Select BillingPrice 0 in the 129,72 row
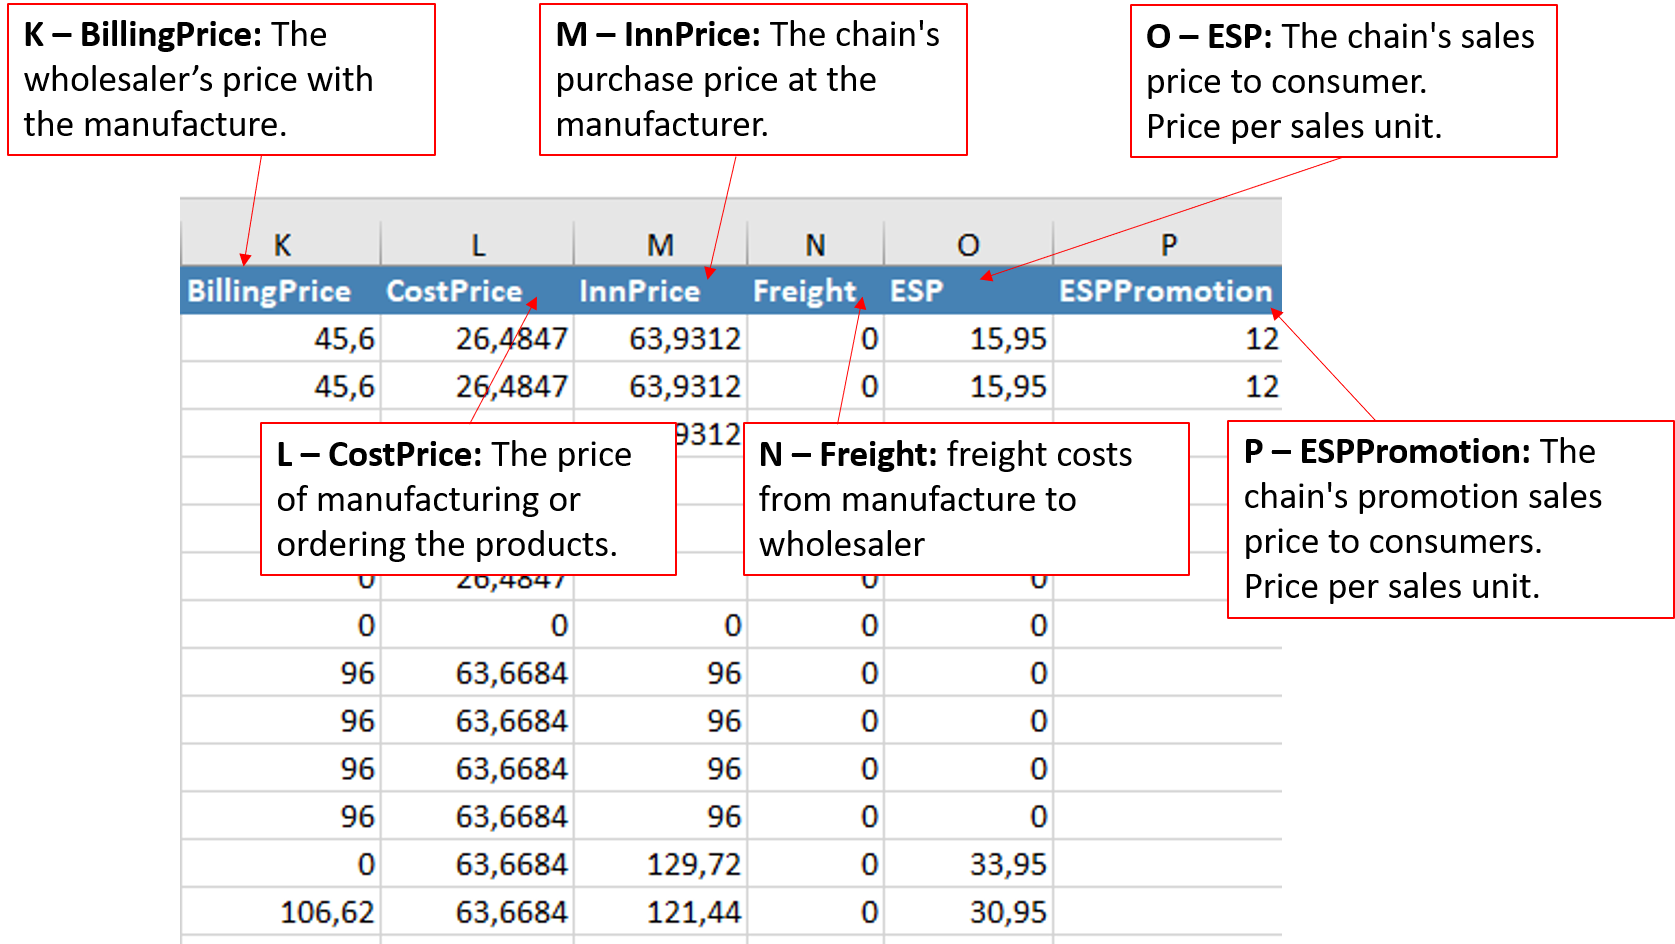The height and width of the screenshot is (944, 1675). click(281, 864)
